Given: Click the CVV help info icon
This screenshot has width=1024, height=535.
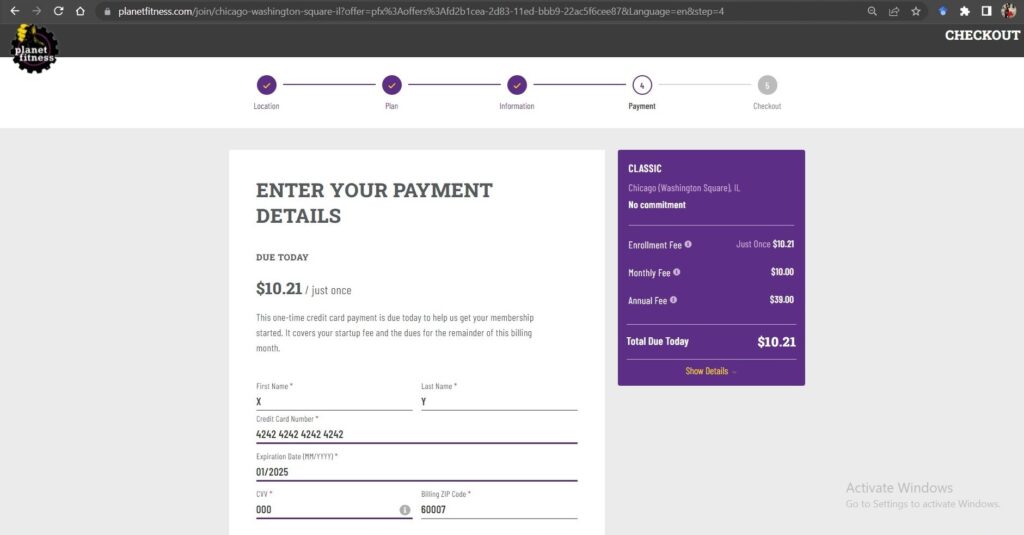Looking at the screenshot, I should click(405, 510).
